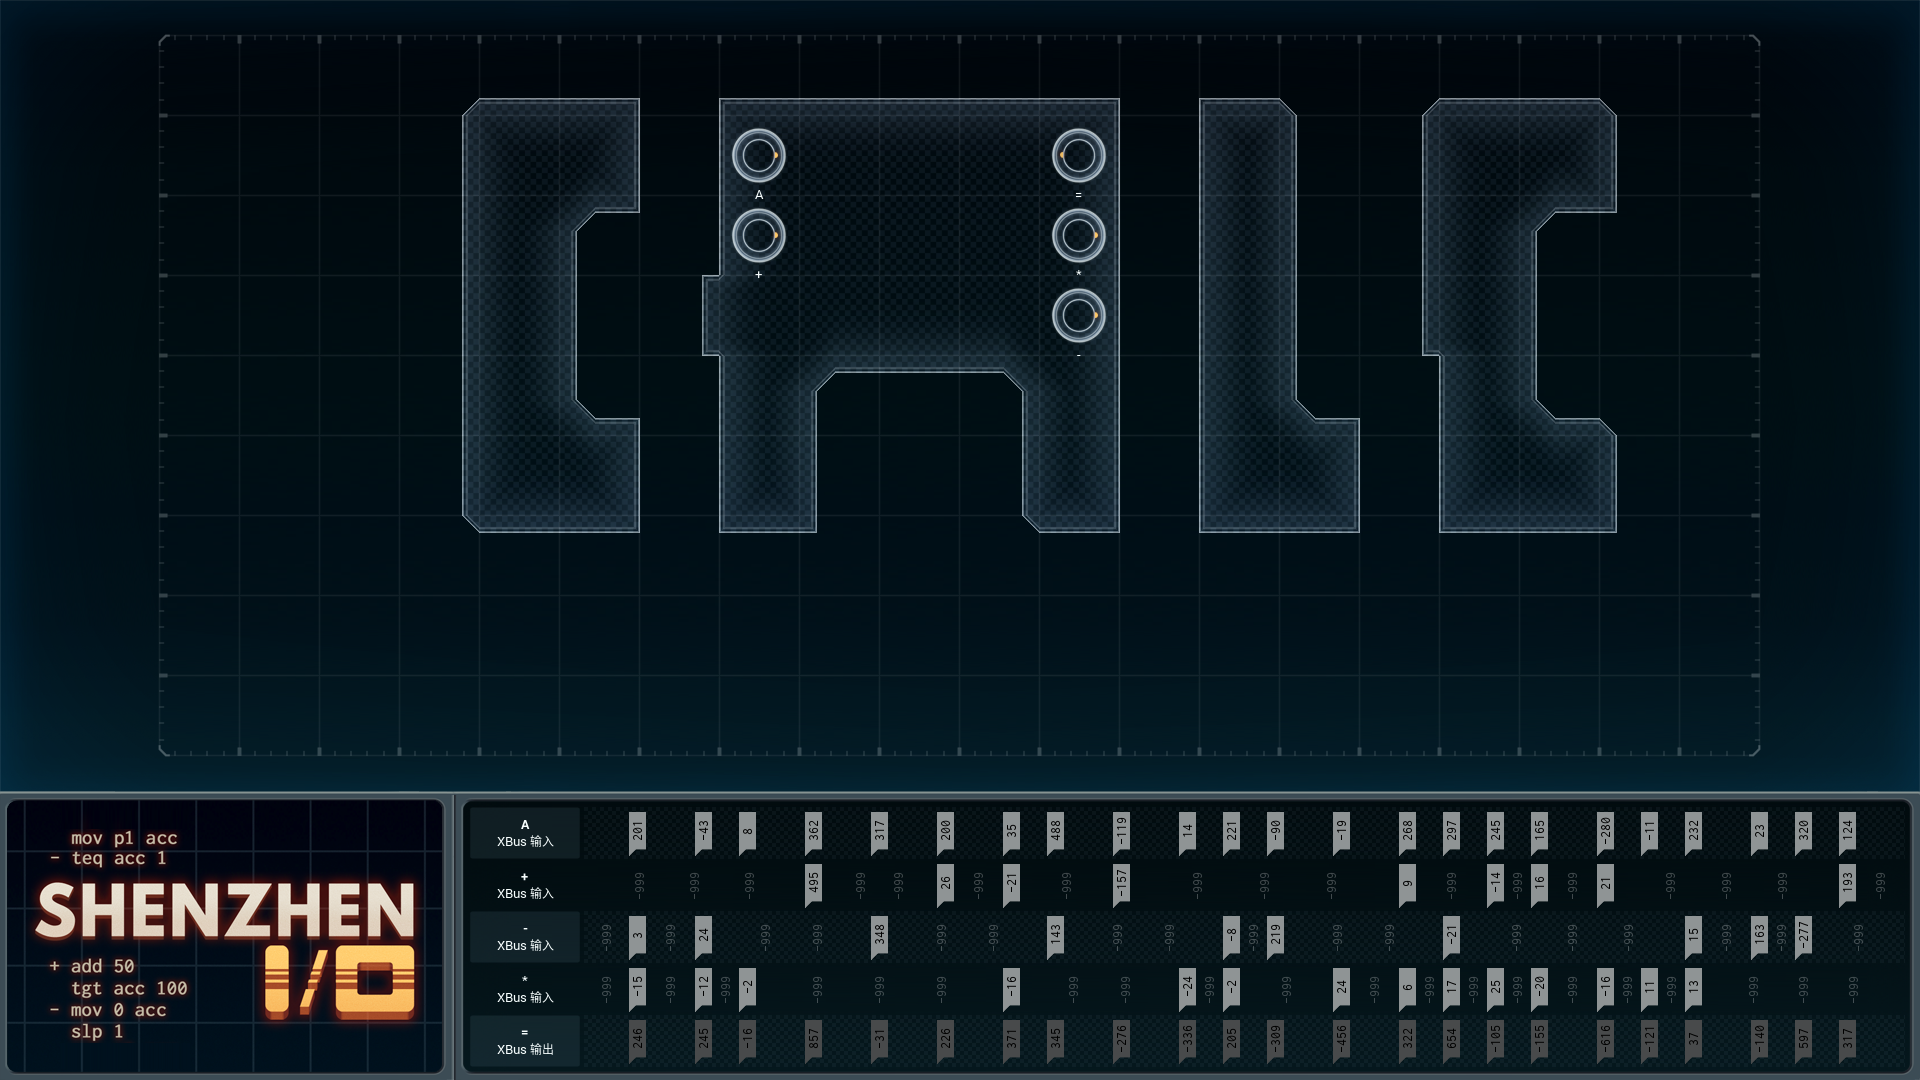
Task: Click output value -456 in the = row
Action: coord(1342,1039)
